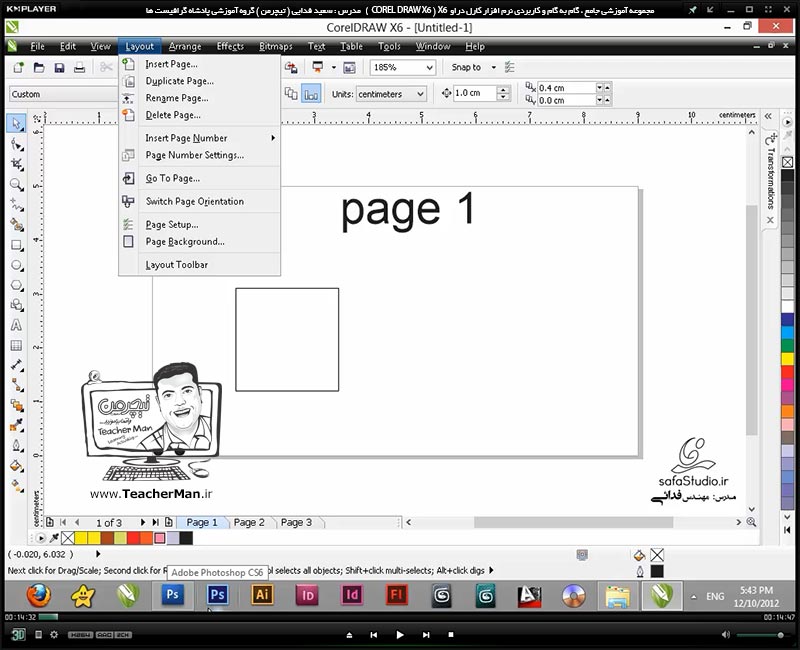Click the ENG language indicator

(715, 596)
